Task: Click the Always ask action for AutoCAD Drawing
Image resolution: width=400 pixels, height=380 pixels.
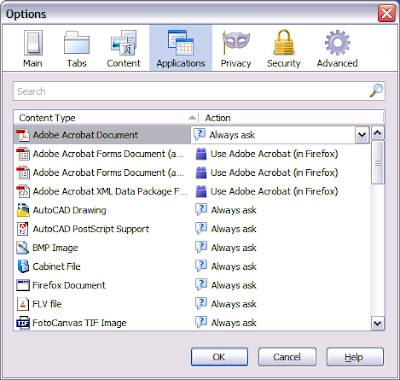Action: coord(226,210)
